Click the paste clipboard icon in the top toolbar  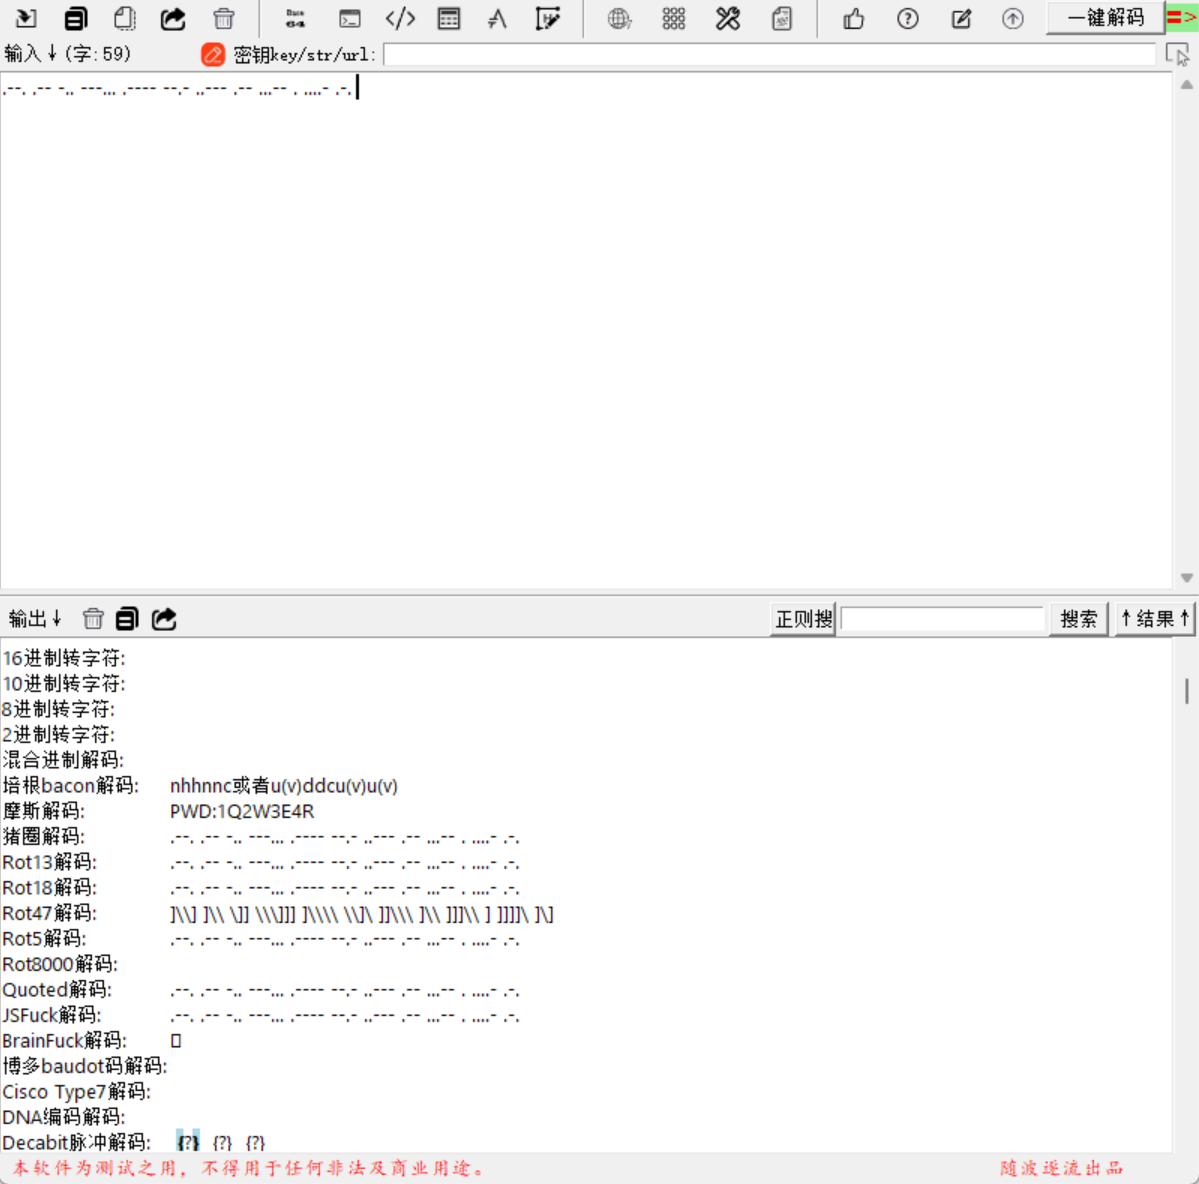[125, 18]
